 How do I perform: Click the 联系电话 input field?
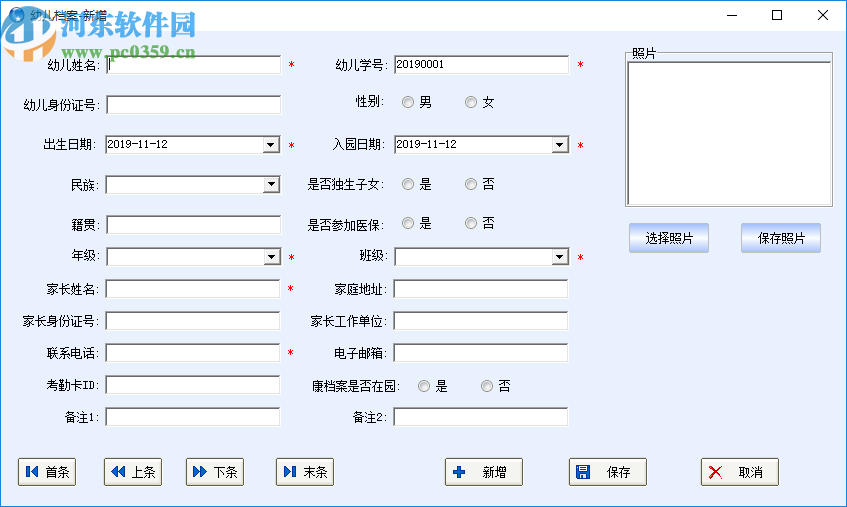point(193,353)
